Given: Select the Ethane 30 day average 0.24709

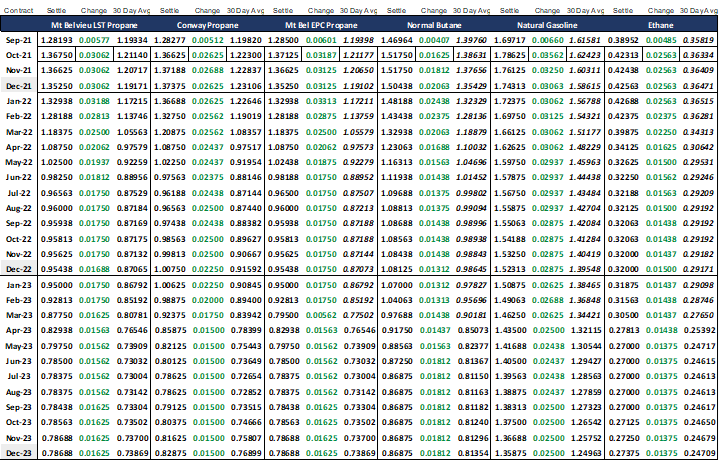Looking at the screenshot, I should tap(699, 453).
